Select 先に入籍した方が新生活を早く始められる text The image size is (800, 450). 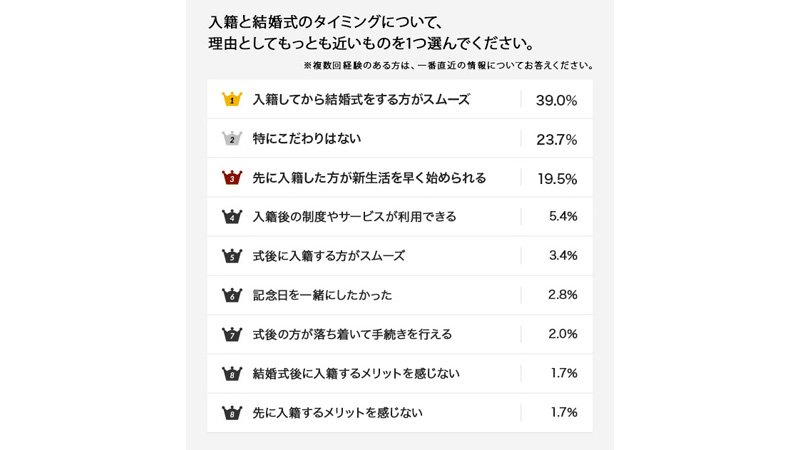(369, 178)
